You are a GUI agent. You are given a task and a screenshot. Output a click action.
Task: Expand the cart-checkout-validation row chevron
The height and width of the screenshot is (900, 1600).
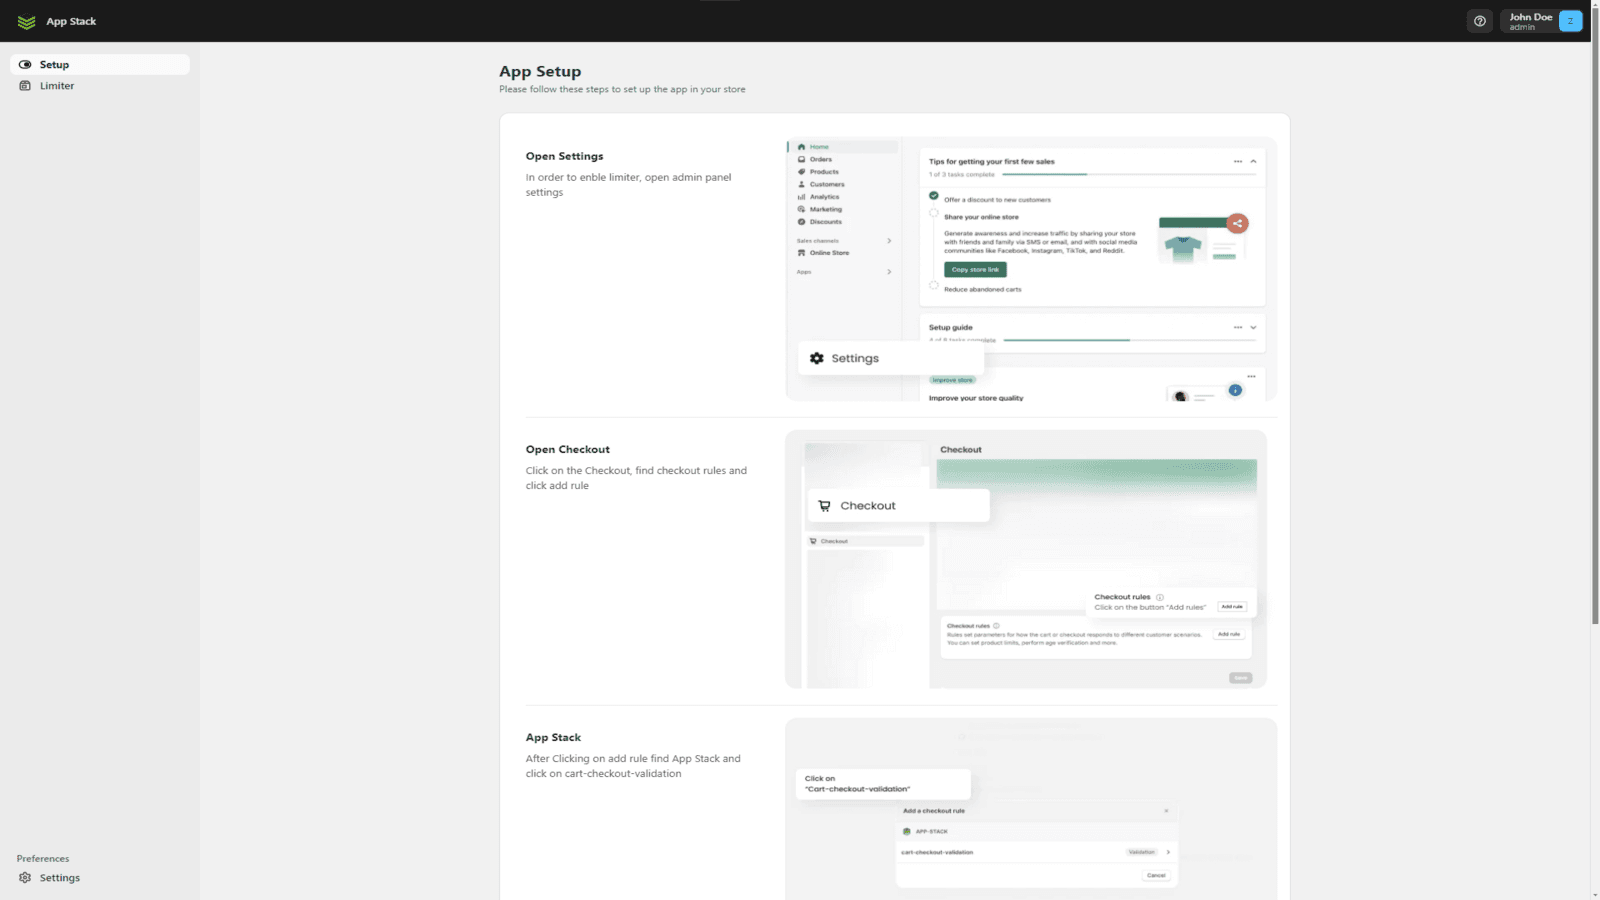tap(1168, 852)
